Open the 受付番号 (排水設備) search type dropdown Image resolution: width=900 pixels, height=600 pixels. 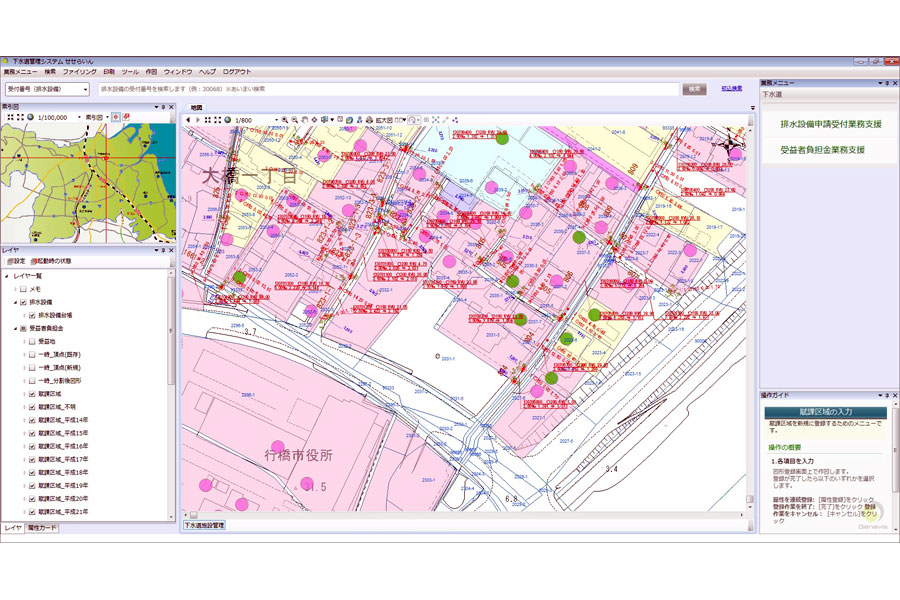coord(45,89)
